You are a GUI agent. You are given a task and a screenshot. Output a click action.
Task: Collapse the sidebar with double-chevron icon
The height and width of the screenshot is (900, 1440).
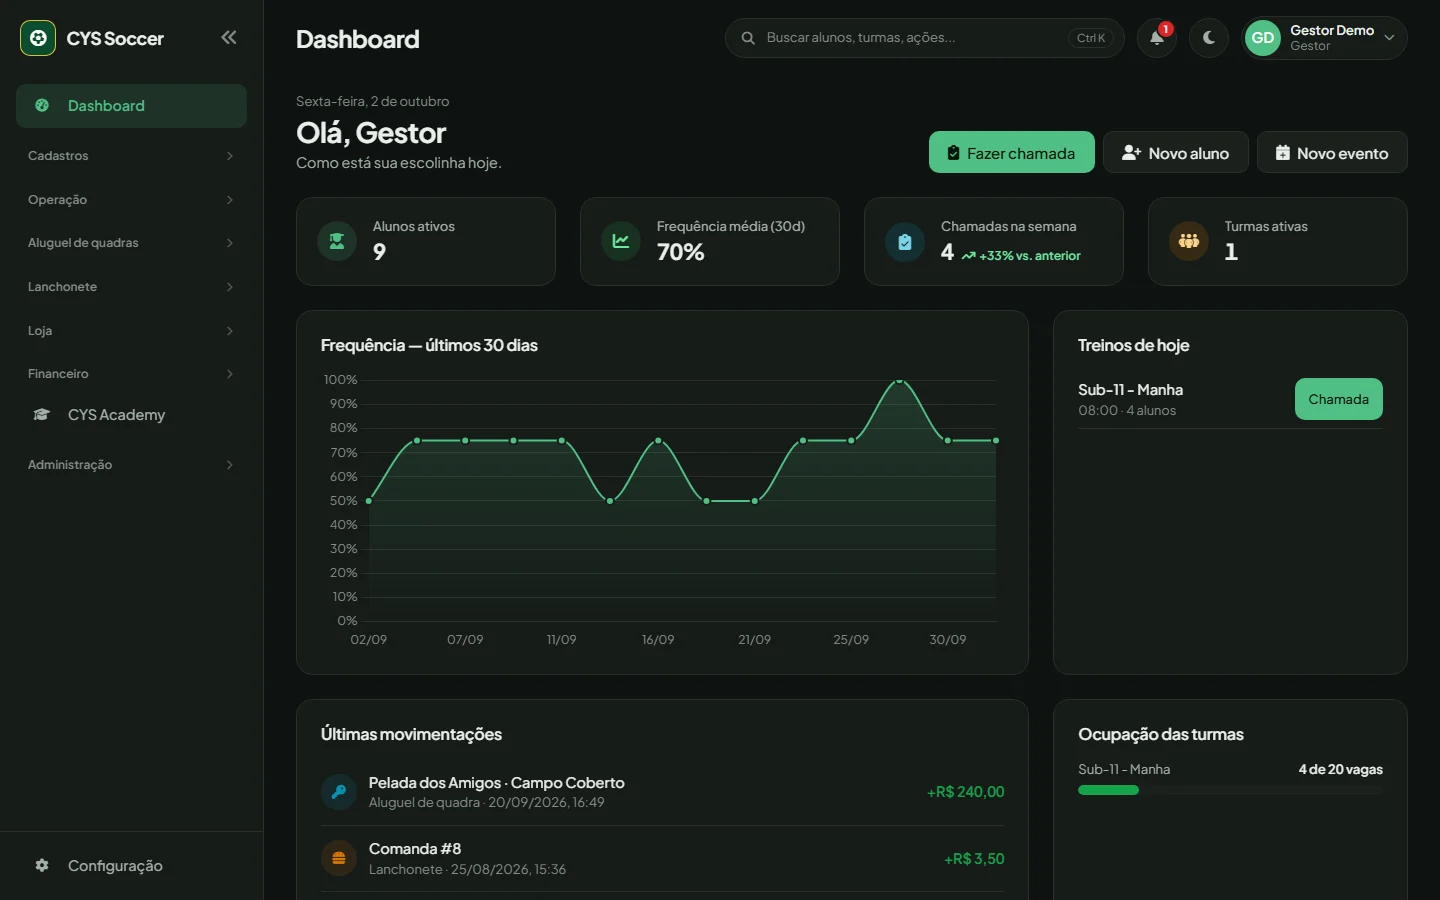tap(229, 37)
